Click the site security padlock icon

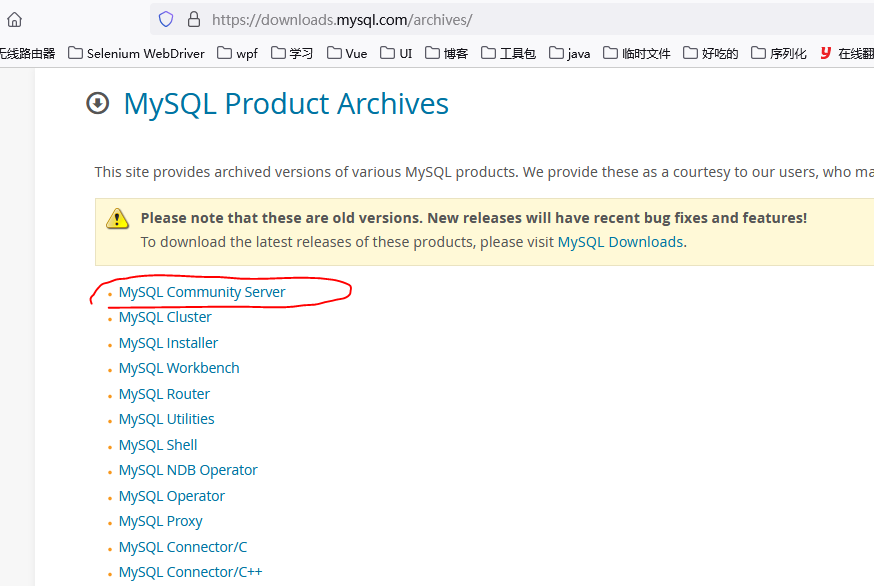193,19
